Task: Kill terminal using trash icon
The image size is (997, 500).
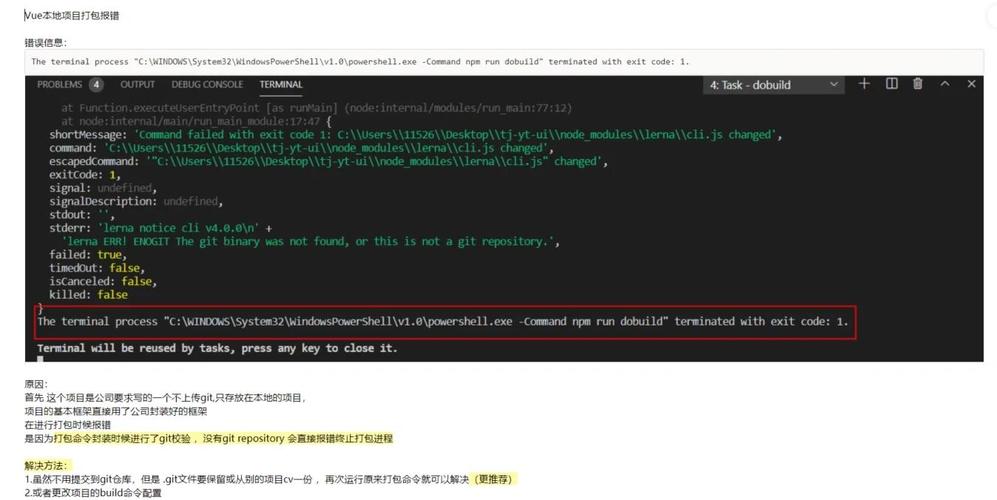Action: 917,84
